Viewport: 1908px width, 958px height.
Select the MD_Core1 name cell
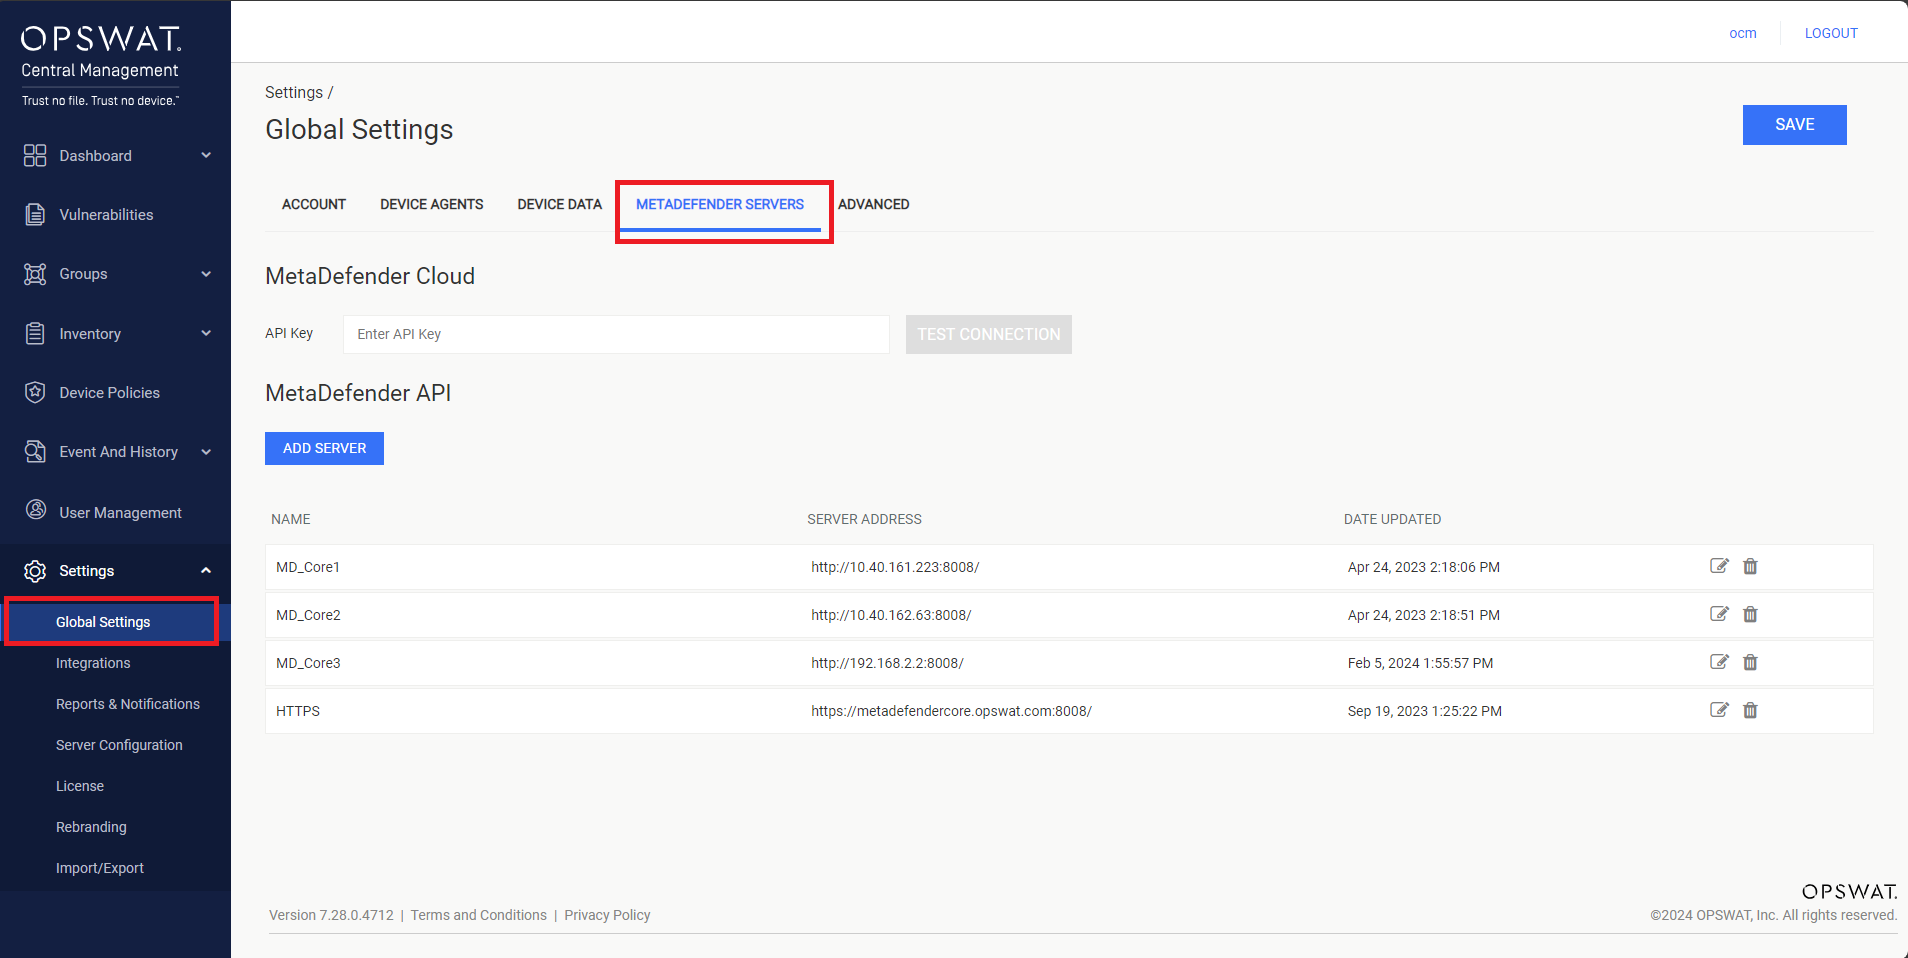pyautogui.click(x=308, y=567)
